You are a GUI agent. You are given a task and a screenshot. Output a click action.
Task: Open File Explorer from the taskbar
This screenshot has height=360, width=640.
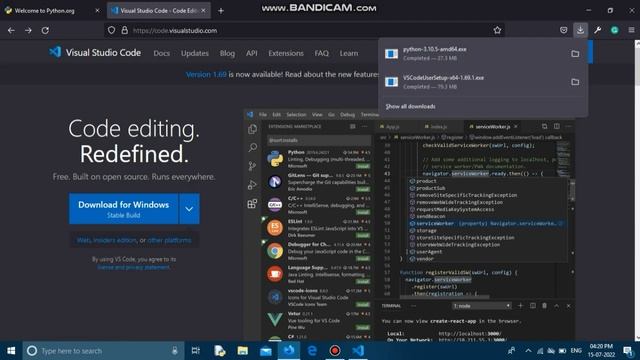pyautogui.click(x=243, y=351)
